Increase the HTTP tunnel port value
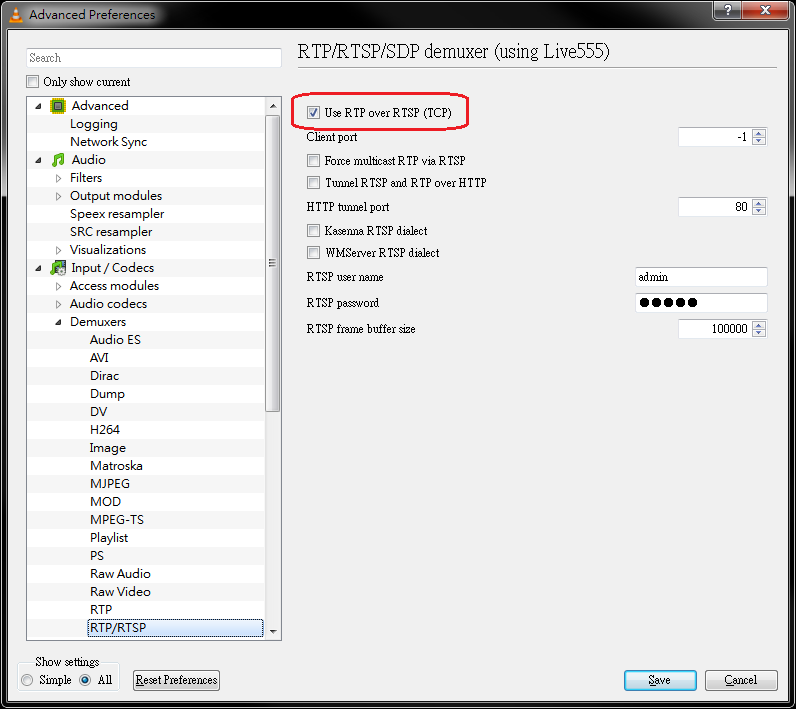796x709 pixels. click(759, 203)
